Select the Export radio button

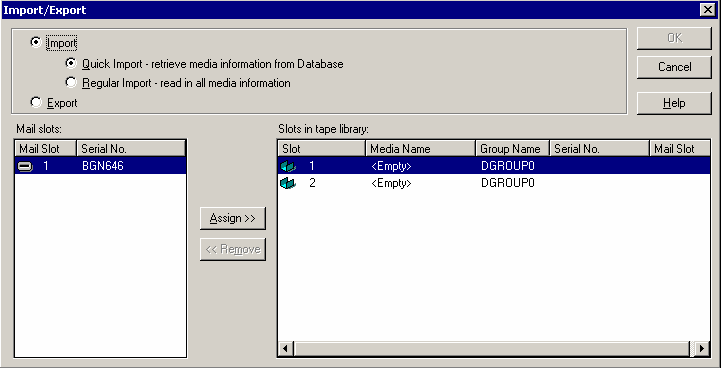(35, 103)
